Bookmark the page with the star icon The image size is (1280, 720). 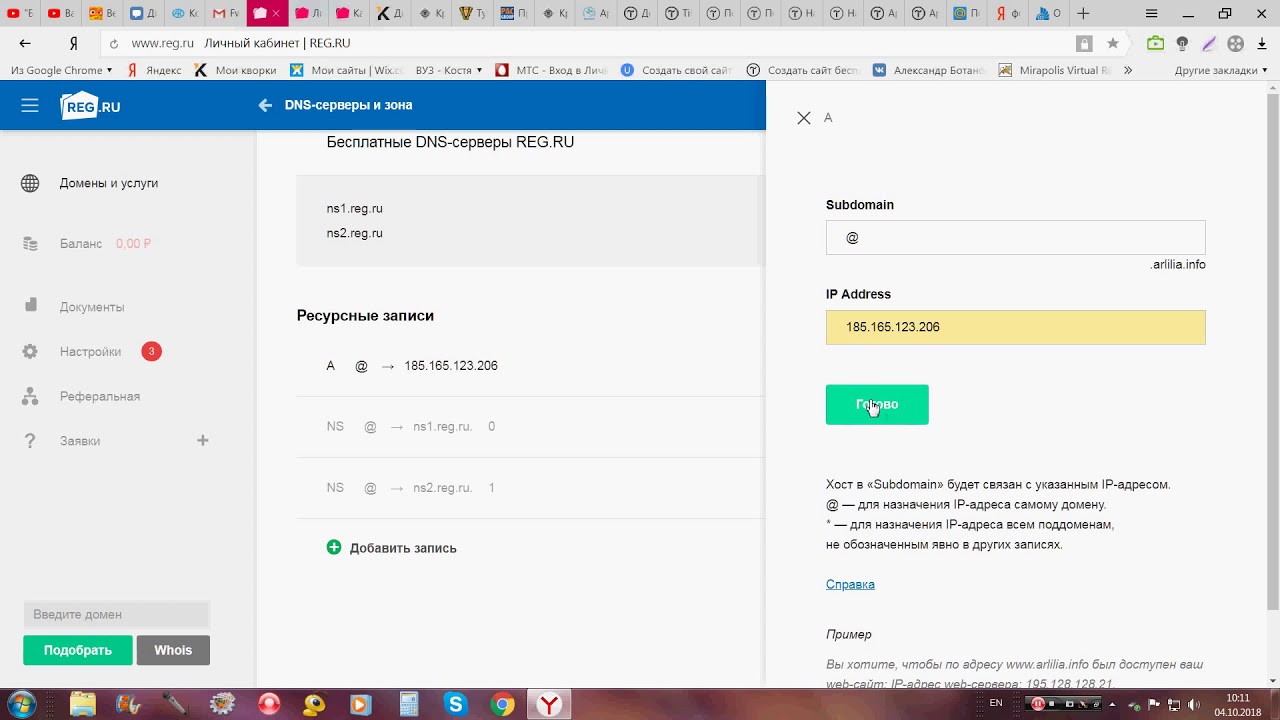(1113, 44)
